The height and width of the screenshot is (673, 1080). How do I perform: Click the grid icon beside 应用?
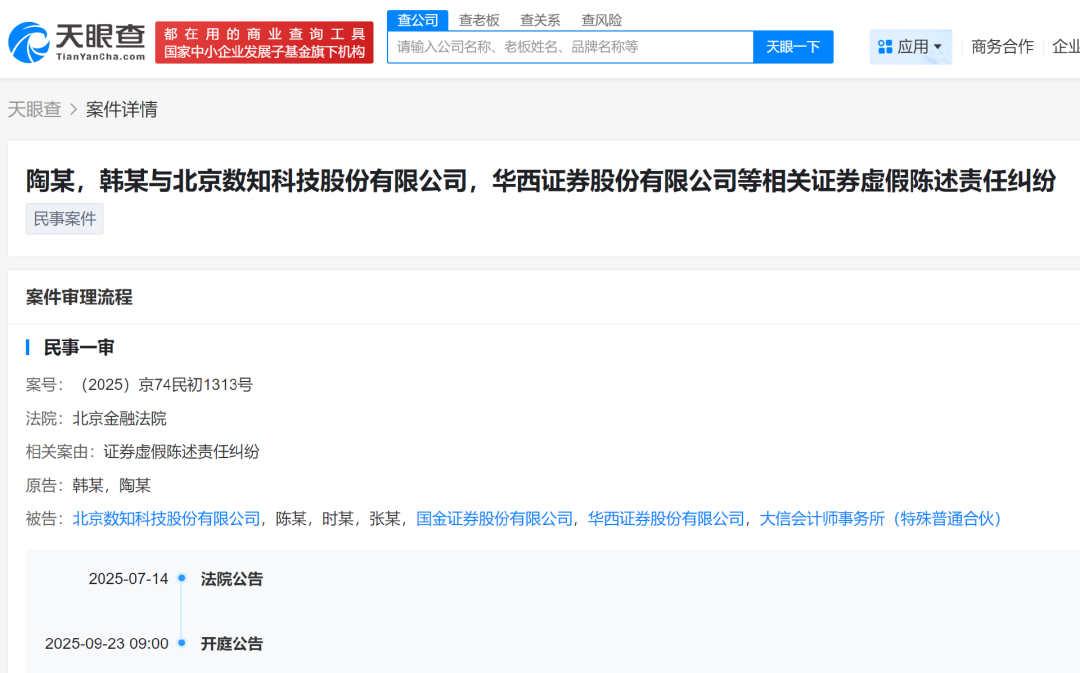point(885,47)
